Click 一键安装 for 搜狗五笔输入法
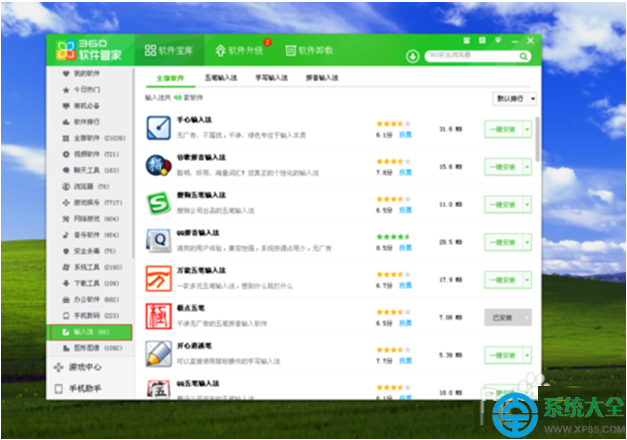The image size is (627, 440). [503, 204]
